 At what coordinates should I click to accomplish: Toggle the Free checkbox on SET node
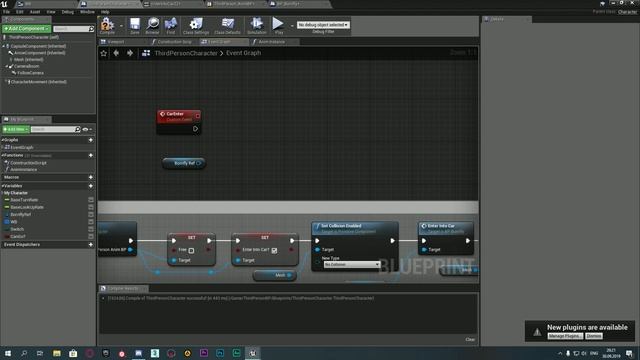pyautogui.click(x=191, y=250)
